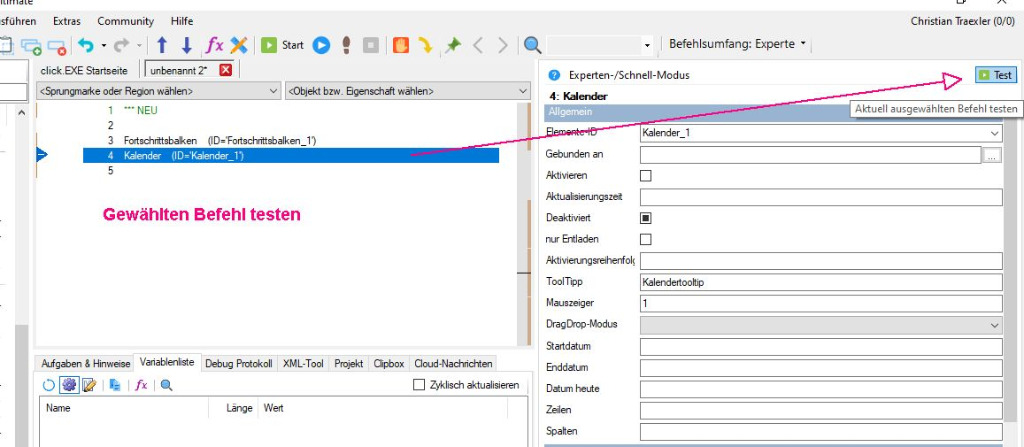Refresh the variable list with the circular arrow
This screenshot has width=1024, height=447.
[x=49, y=385]
